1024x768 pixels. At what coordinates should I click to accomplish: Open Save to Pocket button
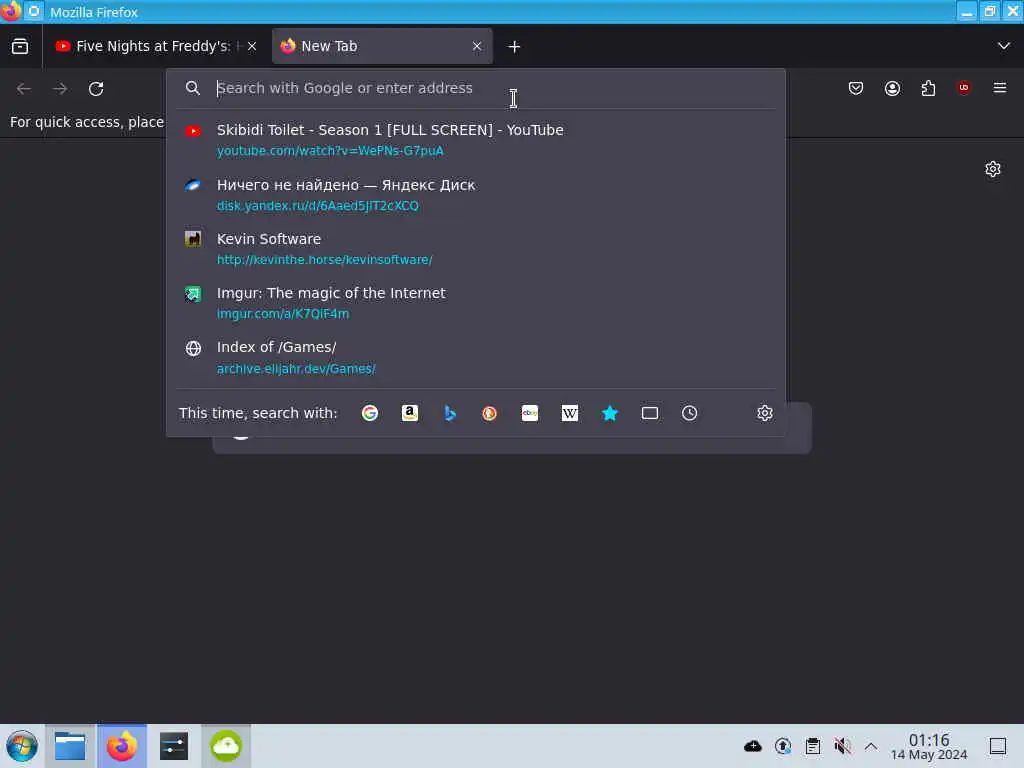pos(856,88)
